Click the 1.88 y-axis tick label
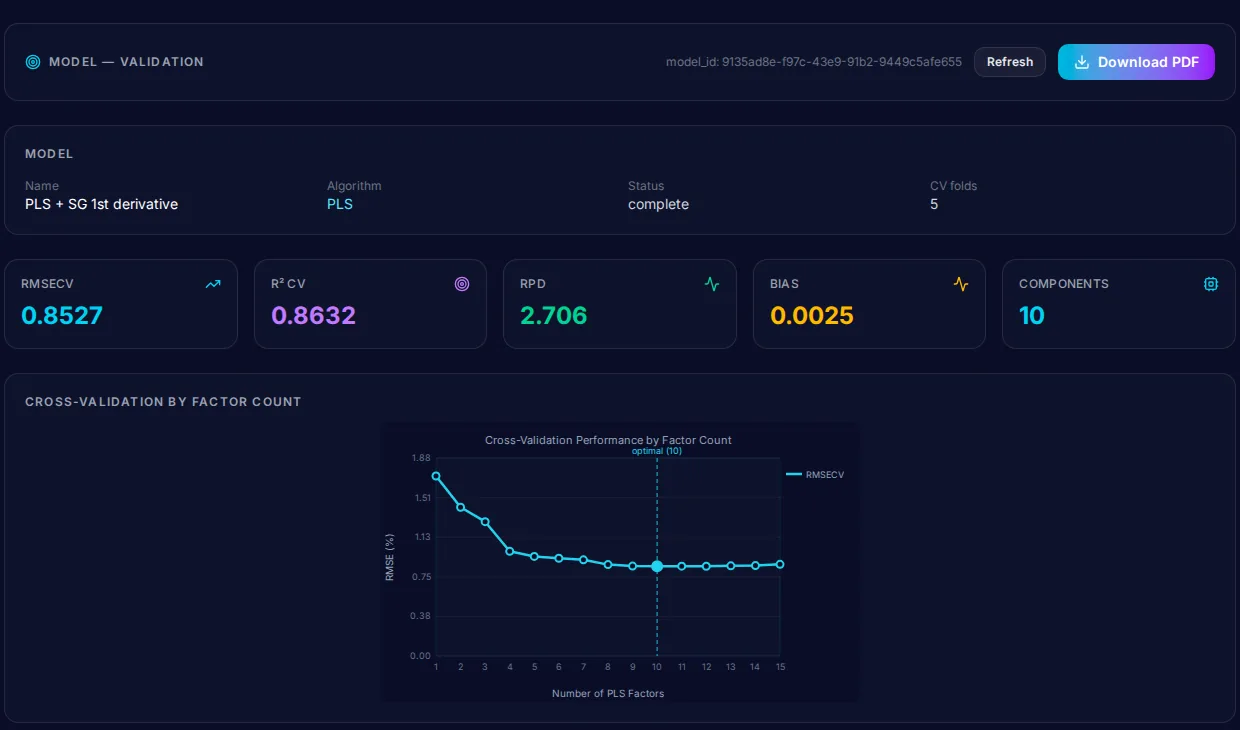This screenshot has width=1240, height=730. (421, 458)
